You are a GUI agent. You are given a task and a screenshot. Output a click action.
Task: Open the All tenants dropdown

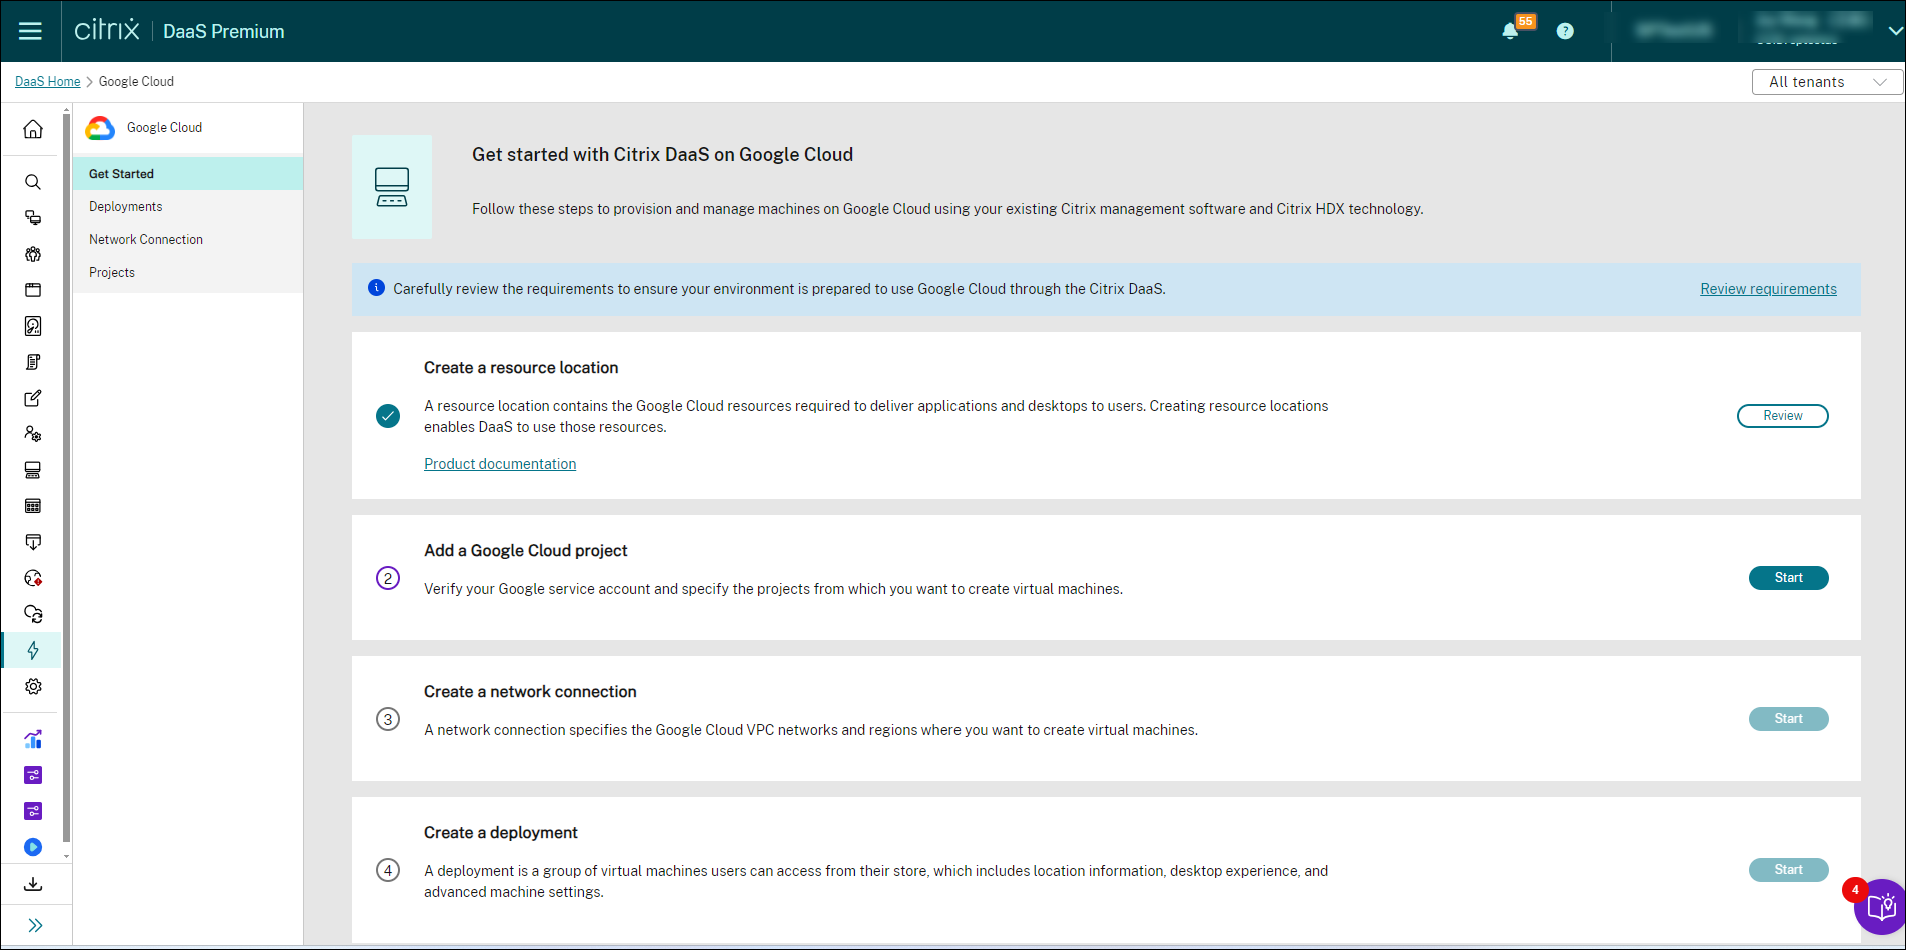[x=1826, y=82]
